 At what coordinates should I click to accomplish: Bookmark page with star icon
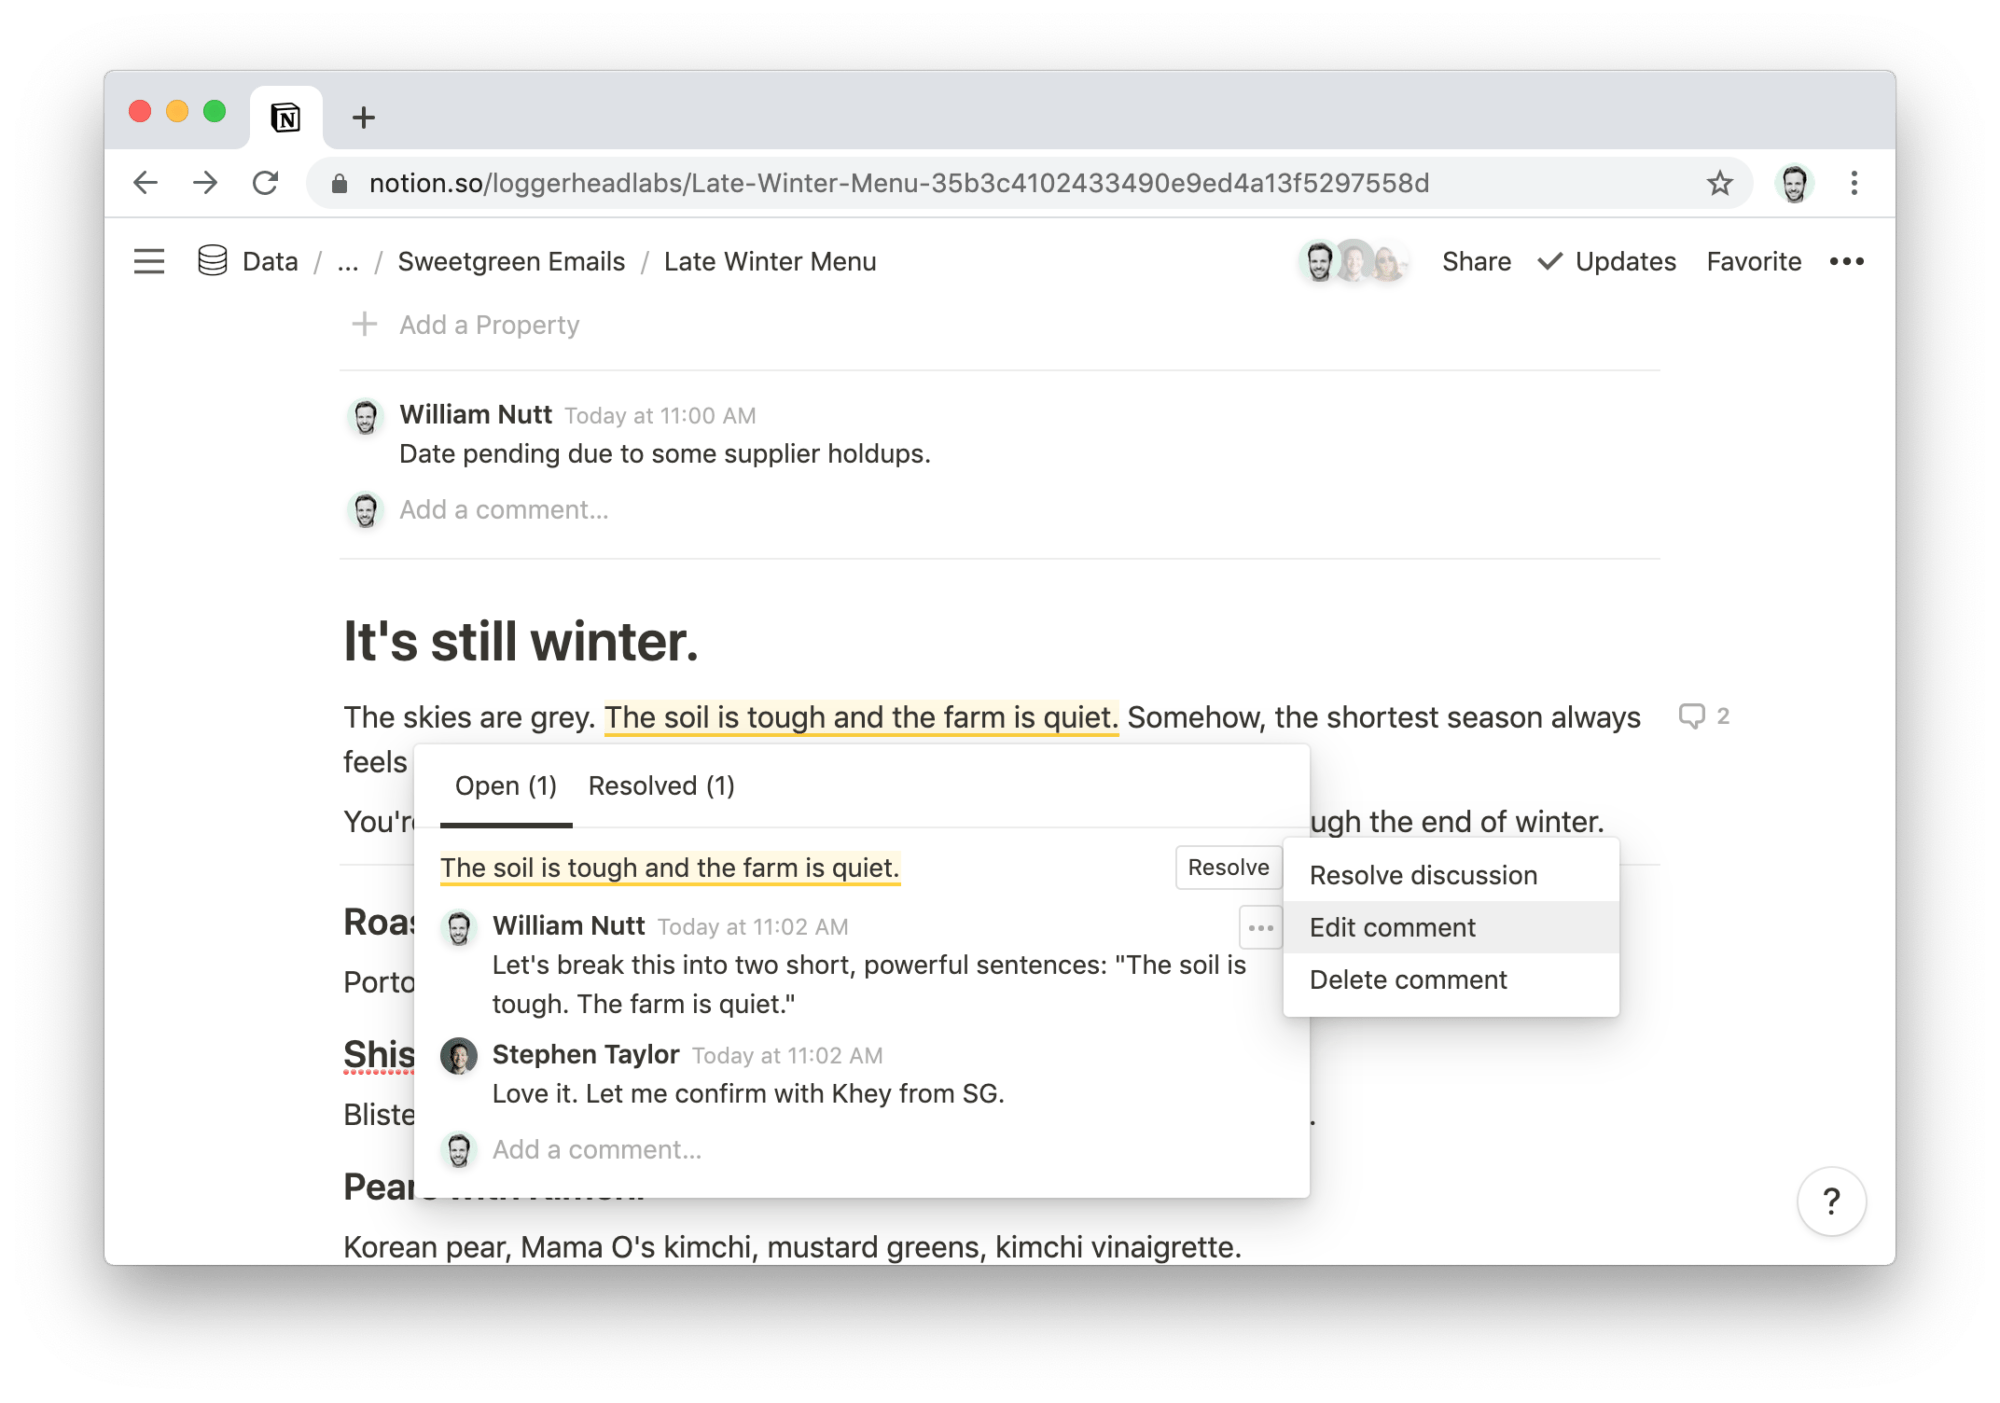1719,183
